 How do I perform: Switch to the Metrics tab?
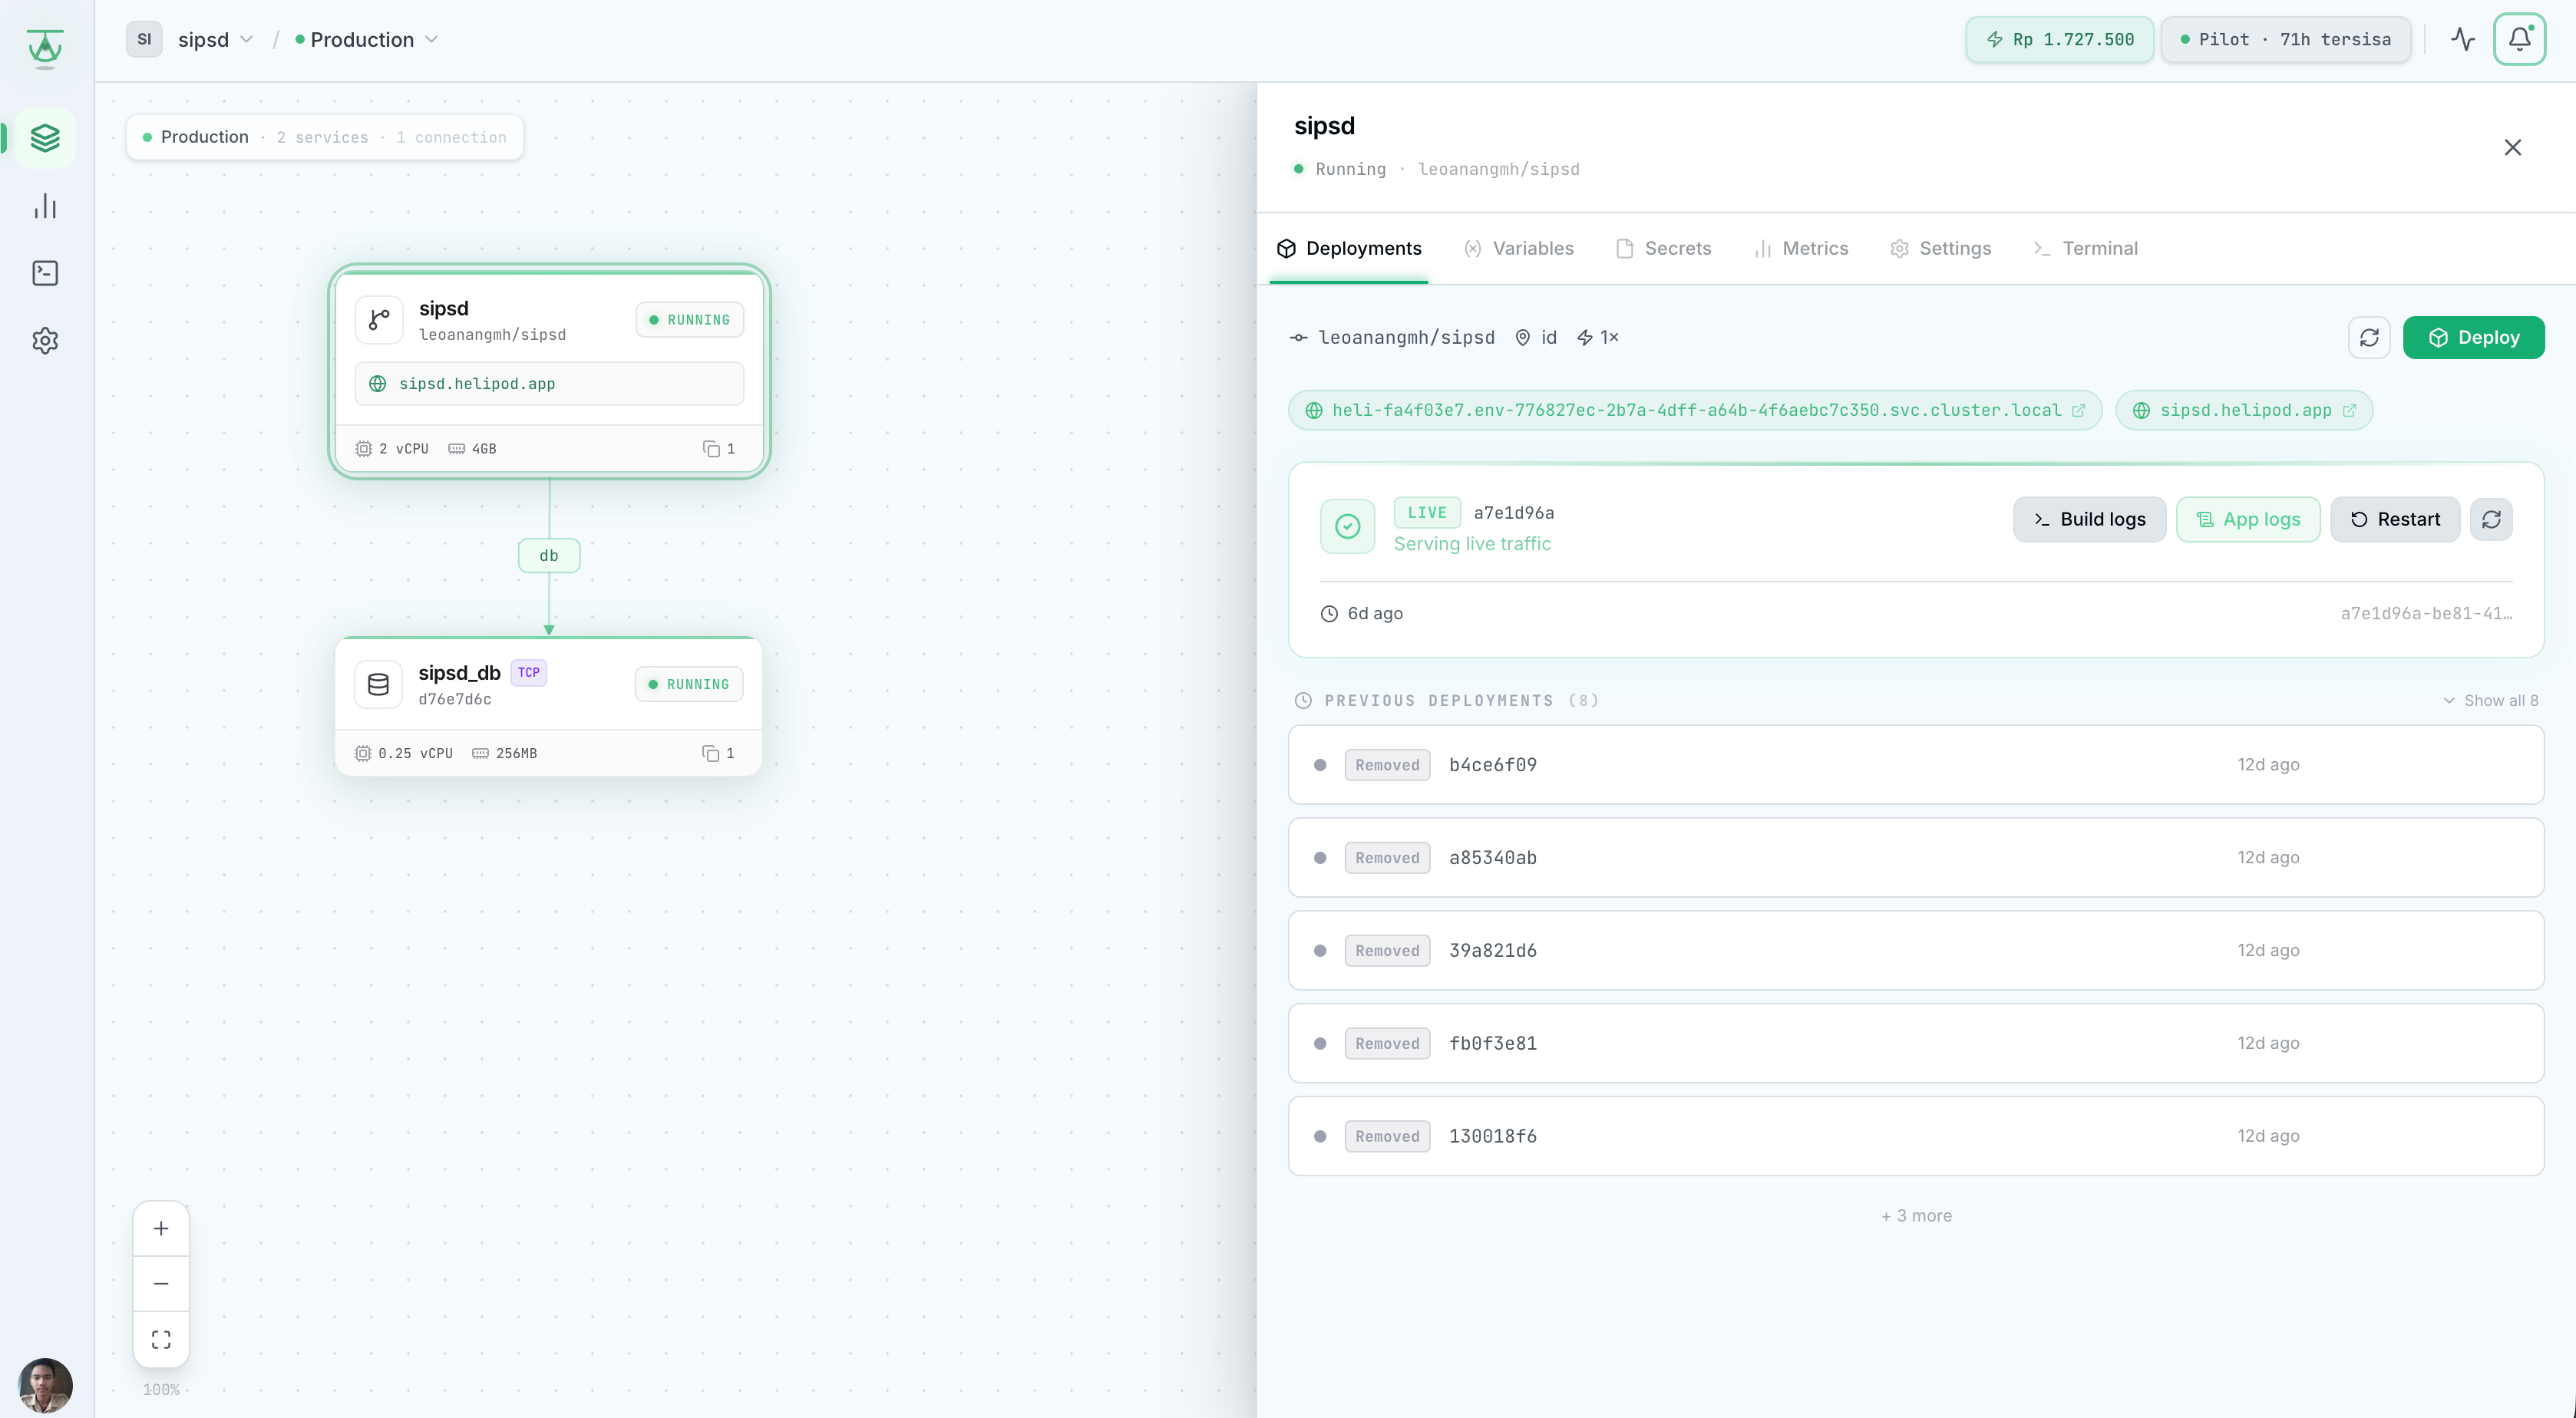coord(1801,249)
